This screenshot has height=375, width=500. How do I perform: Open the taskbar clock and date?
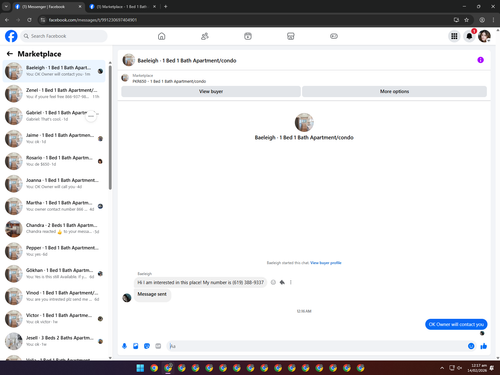point(476,368)
